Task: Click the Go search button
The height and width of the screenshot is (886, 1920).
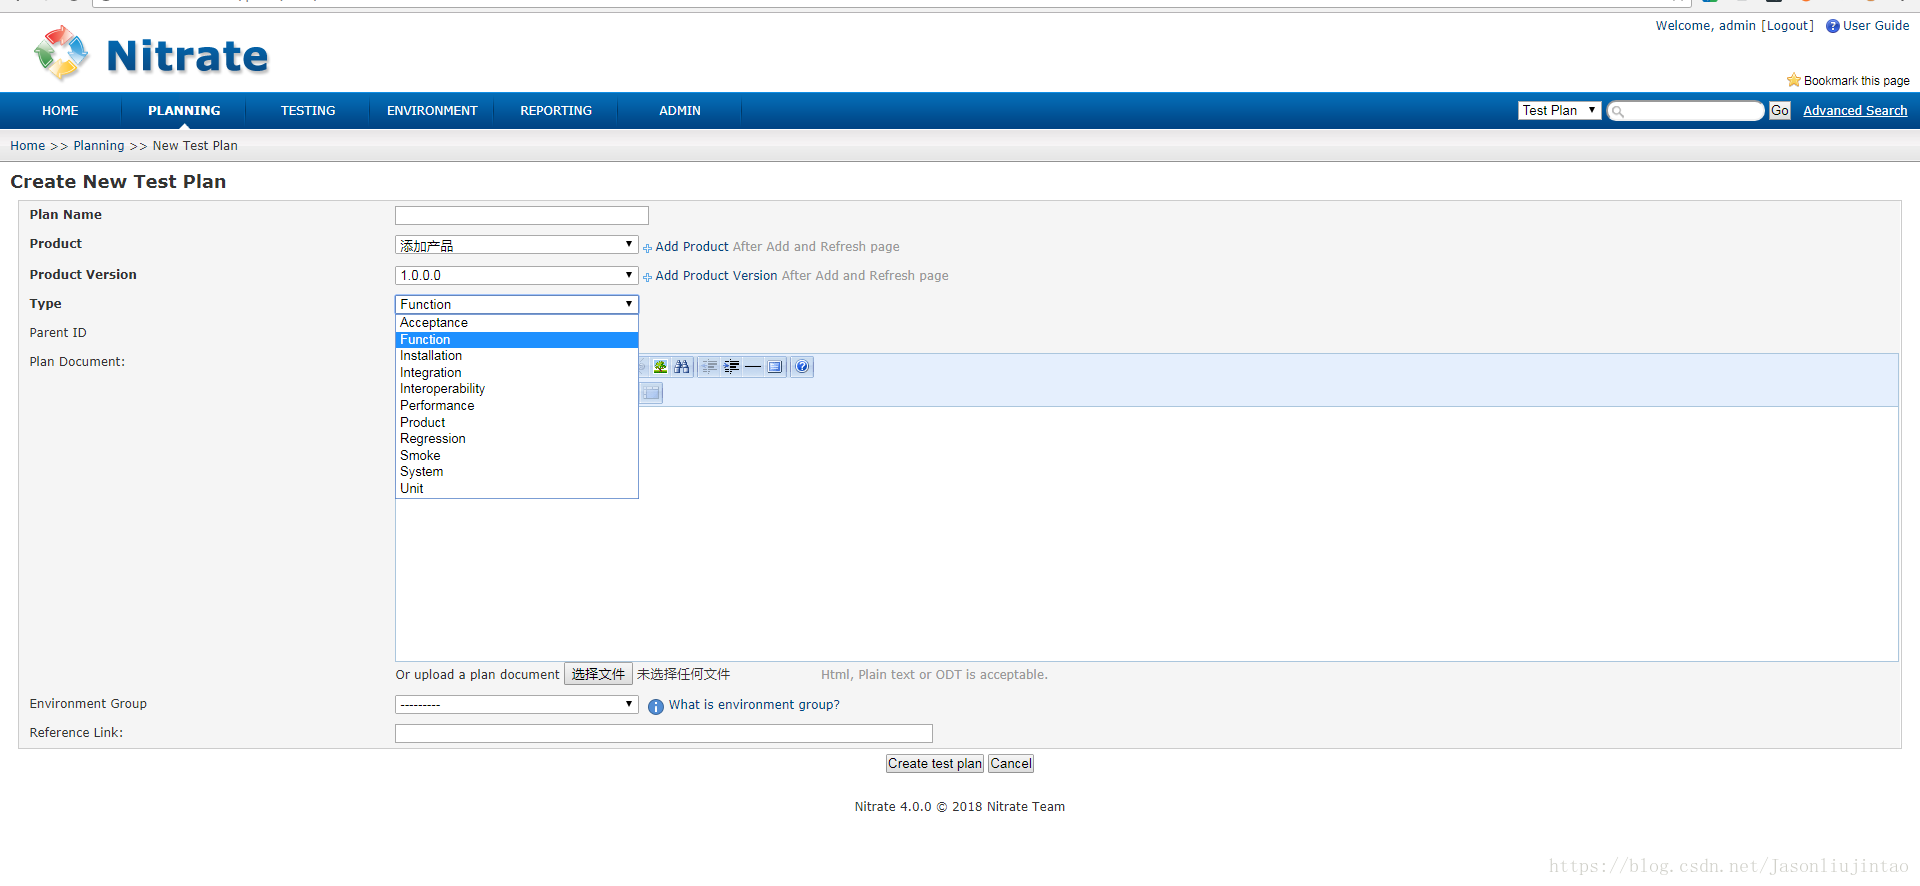Action: point(1780,111)
